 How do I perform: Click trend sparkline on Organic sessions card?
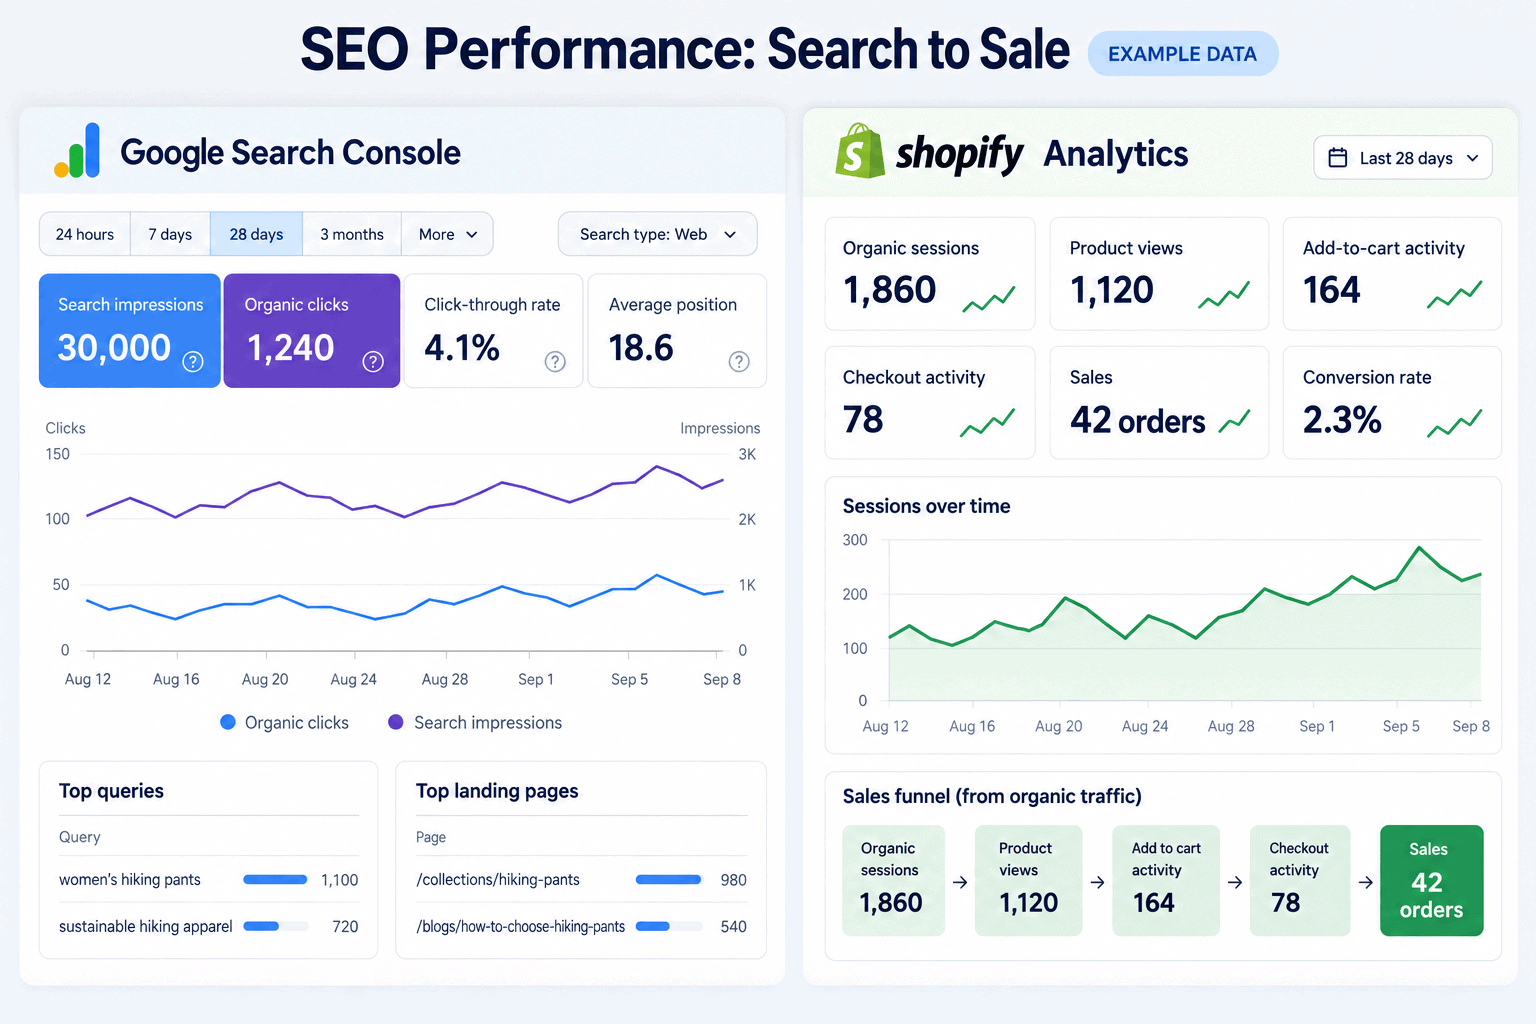point(989,298)
